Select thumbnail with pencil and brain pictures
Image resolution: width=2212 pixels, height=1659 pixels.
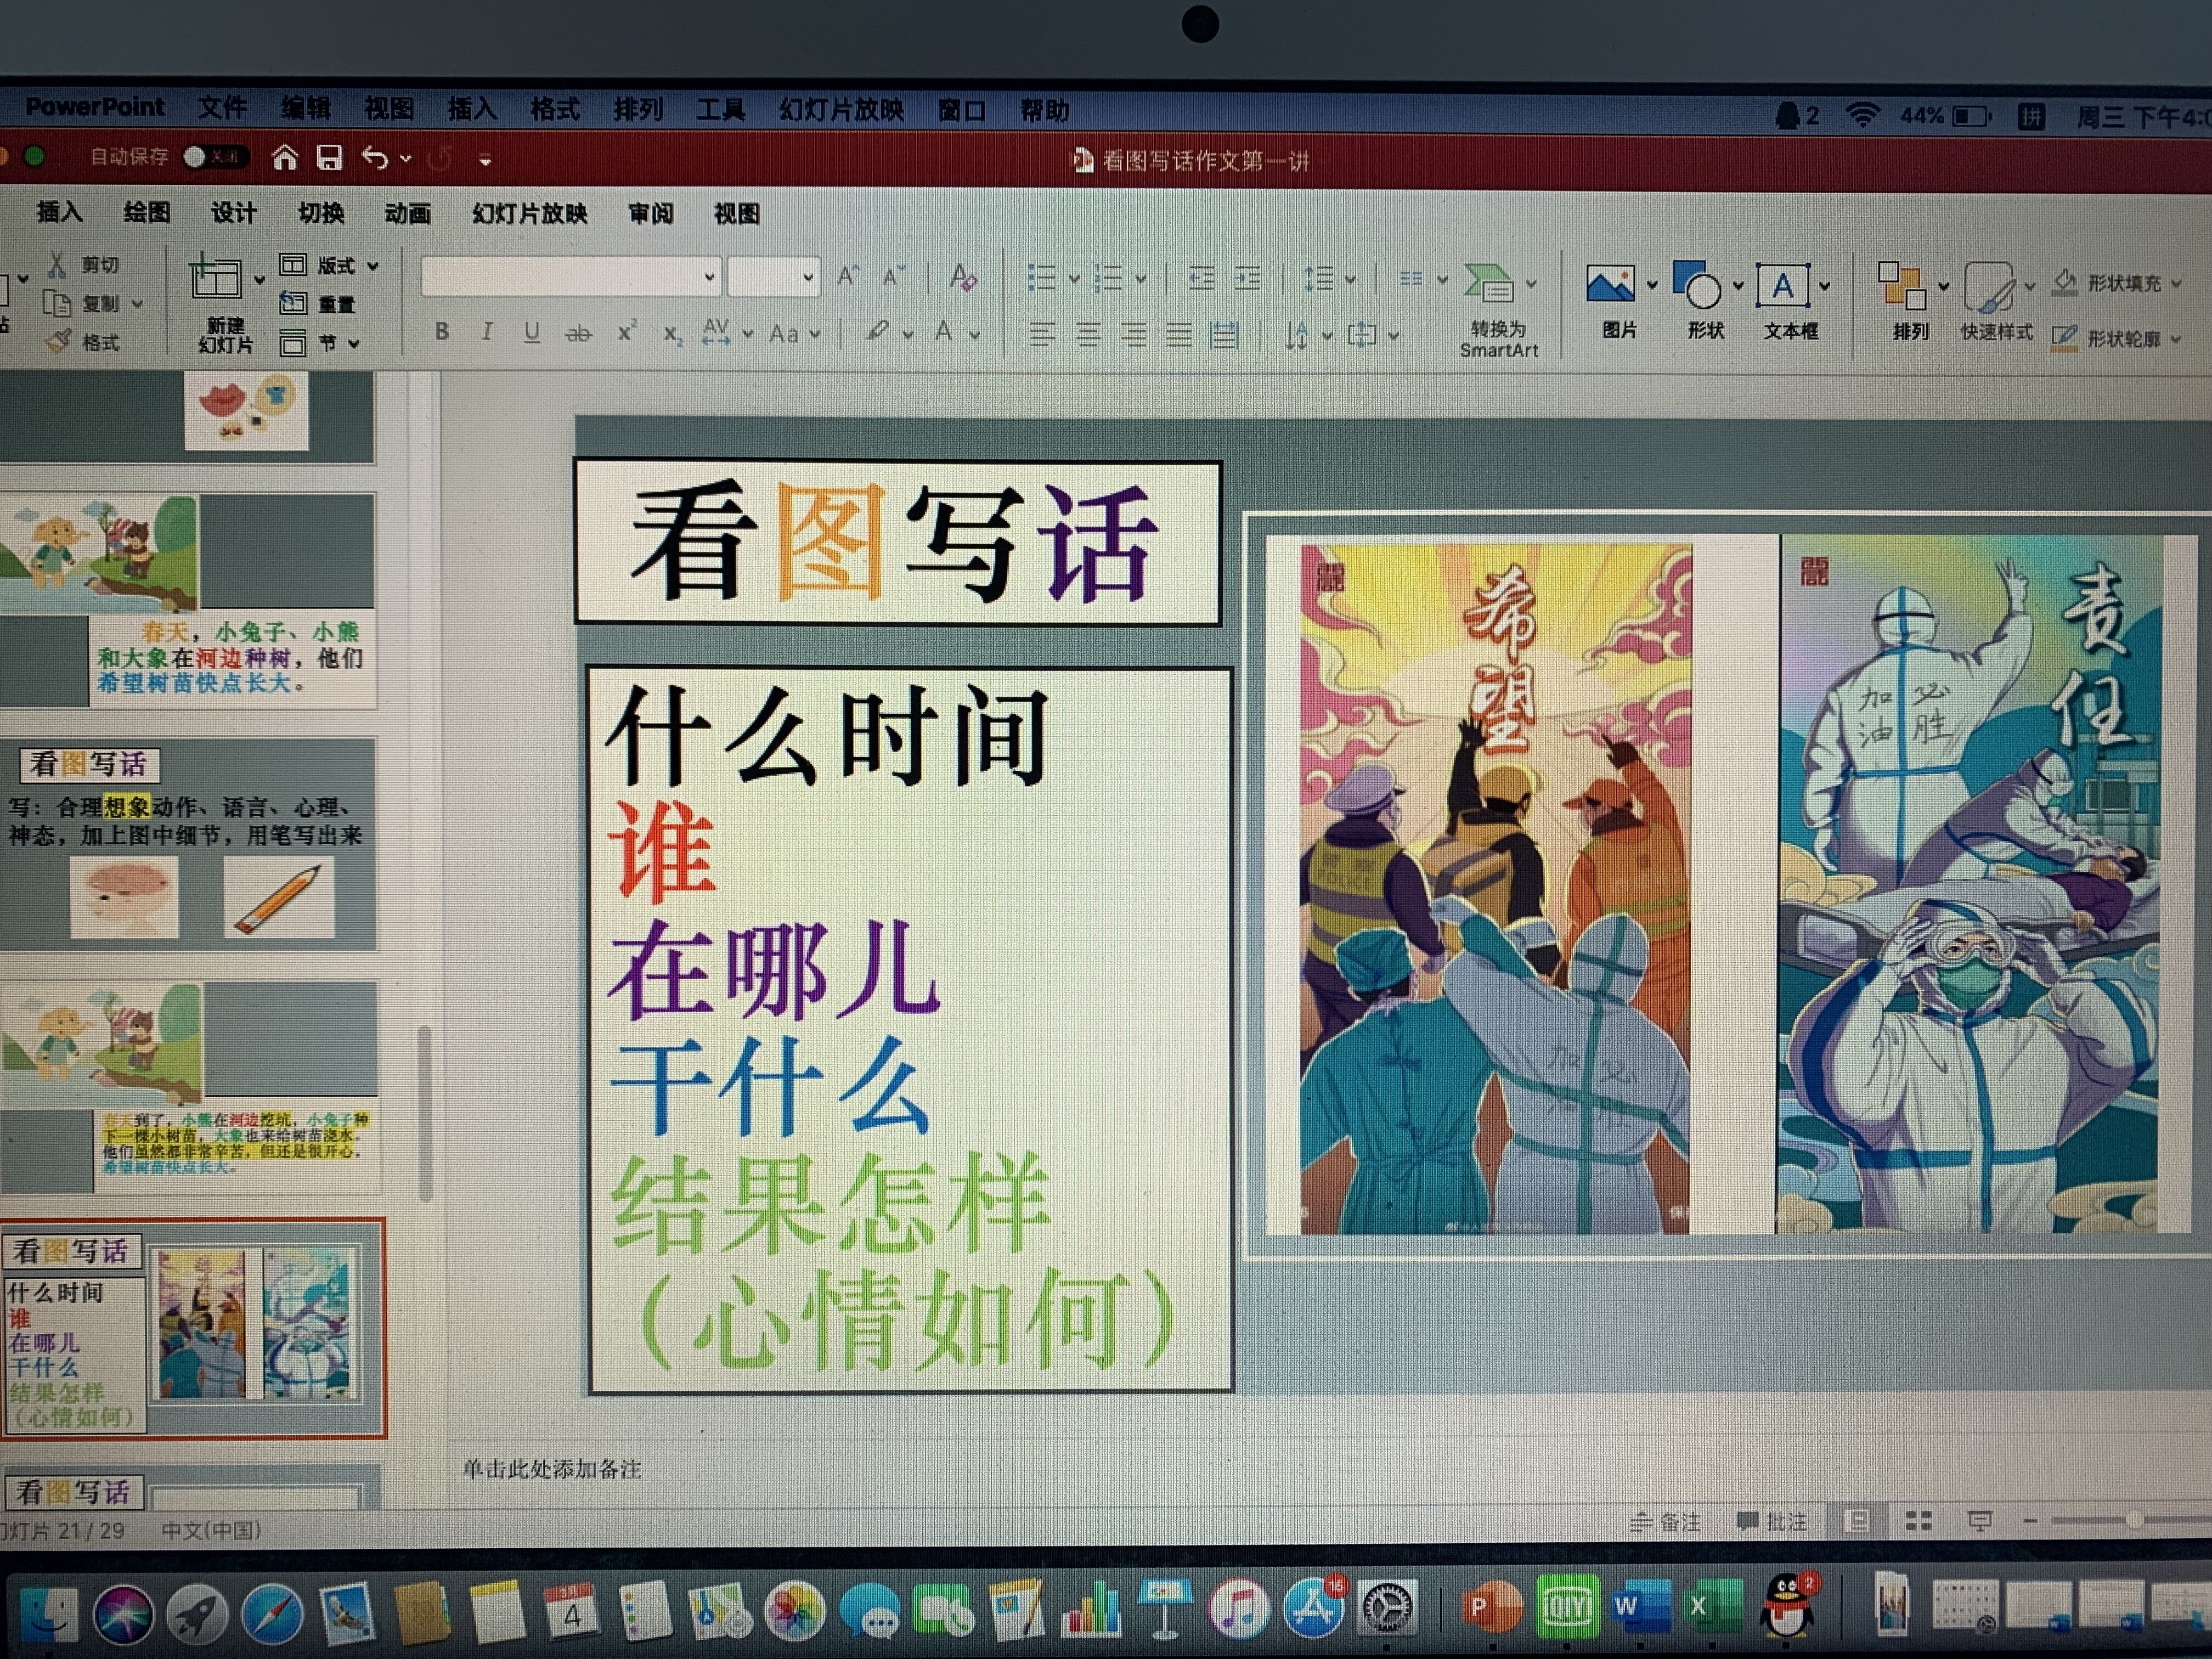[x=188, y=845]
